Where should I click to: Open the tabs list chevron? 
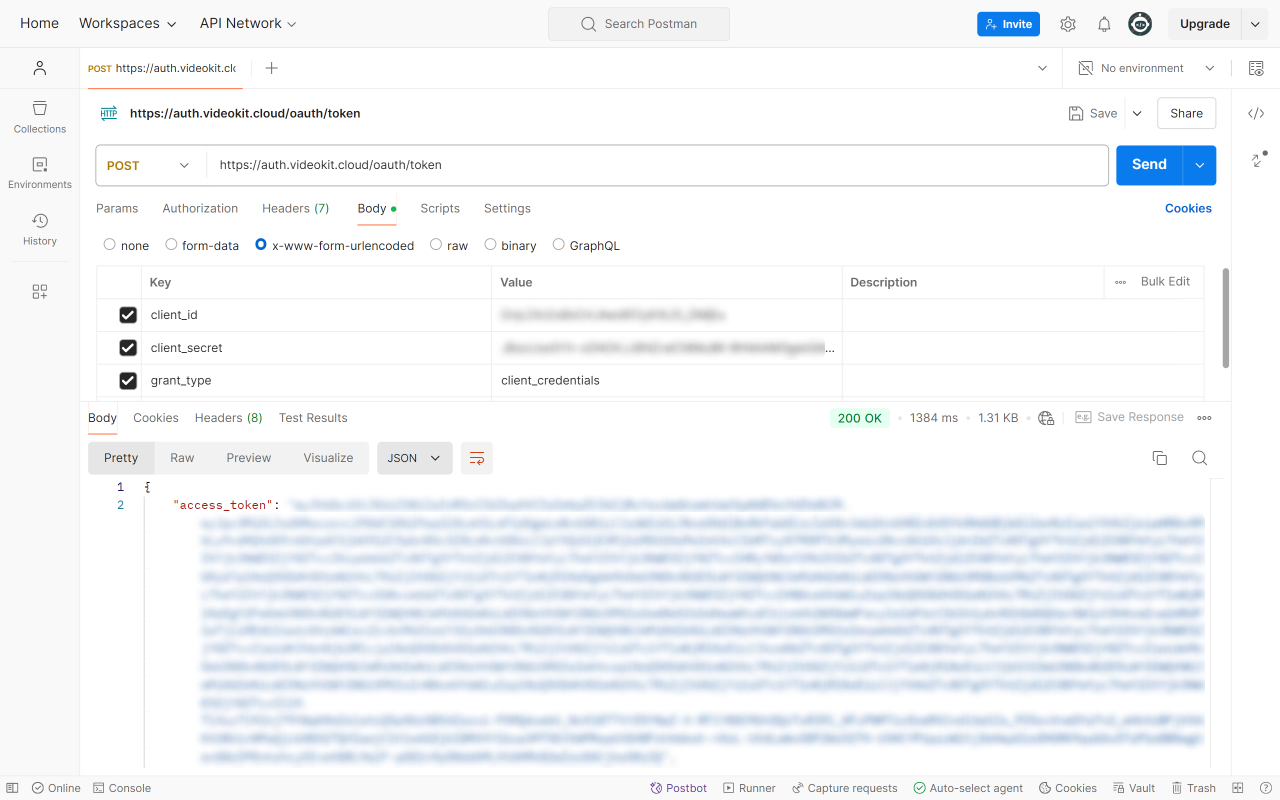1043,68
